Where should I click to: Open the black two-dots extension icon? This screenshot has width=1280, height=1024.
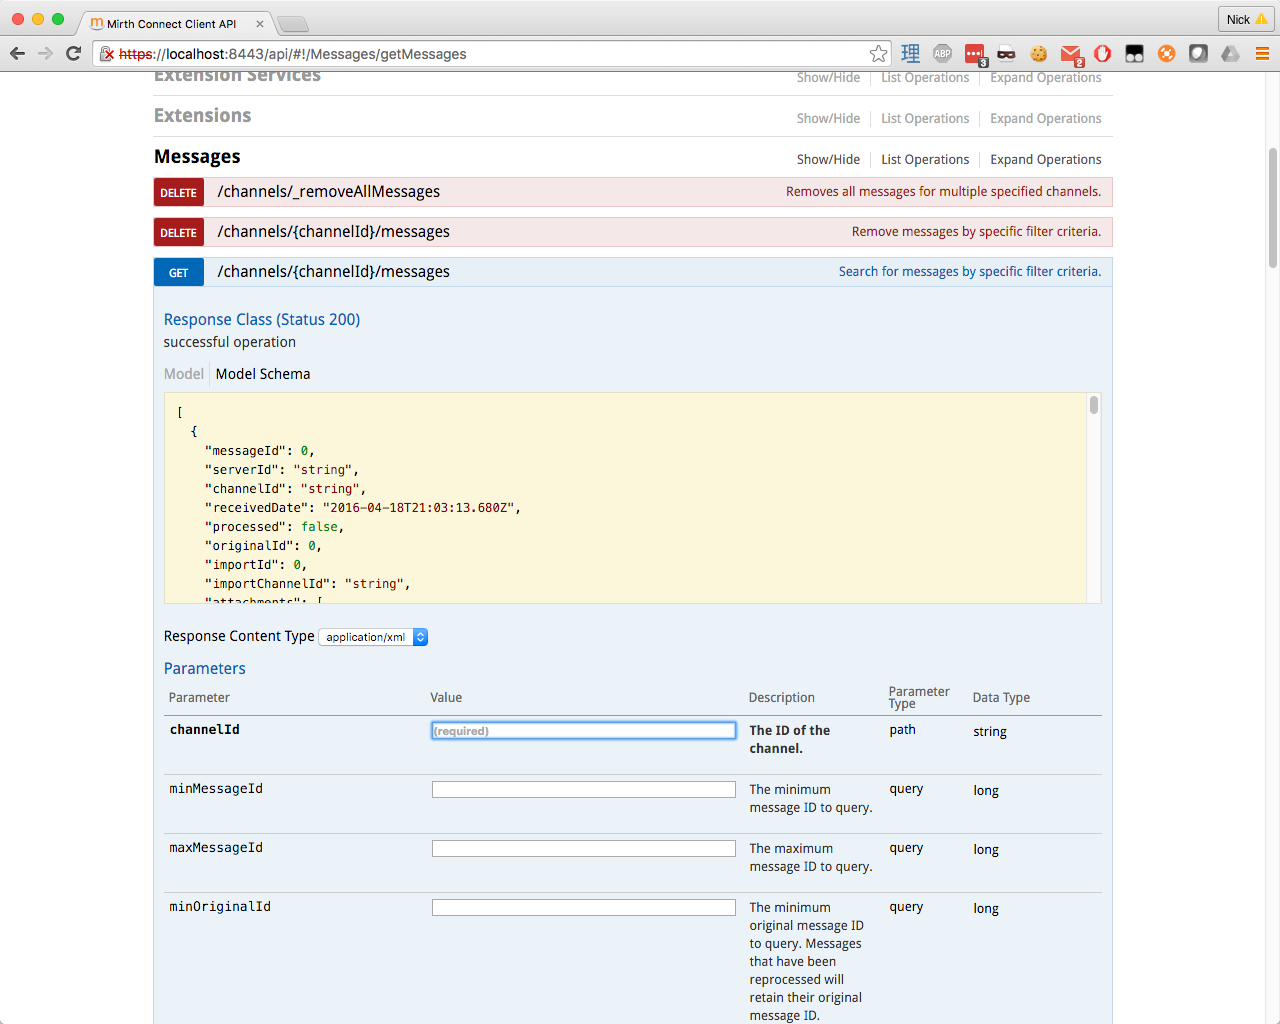click(1134, 54)
